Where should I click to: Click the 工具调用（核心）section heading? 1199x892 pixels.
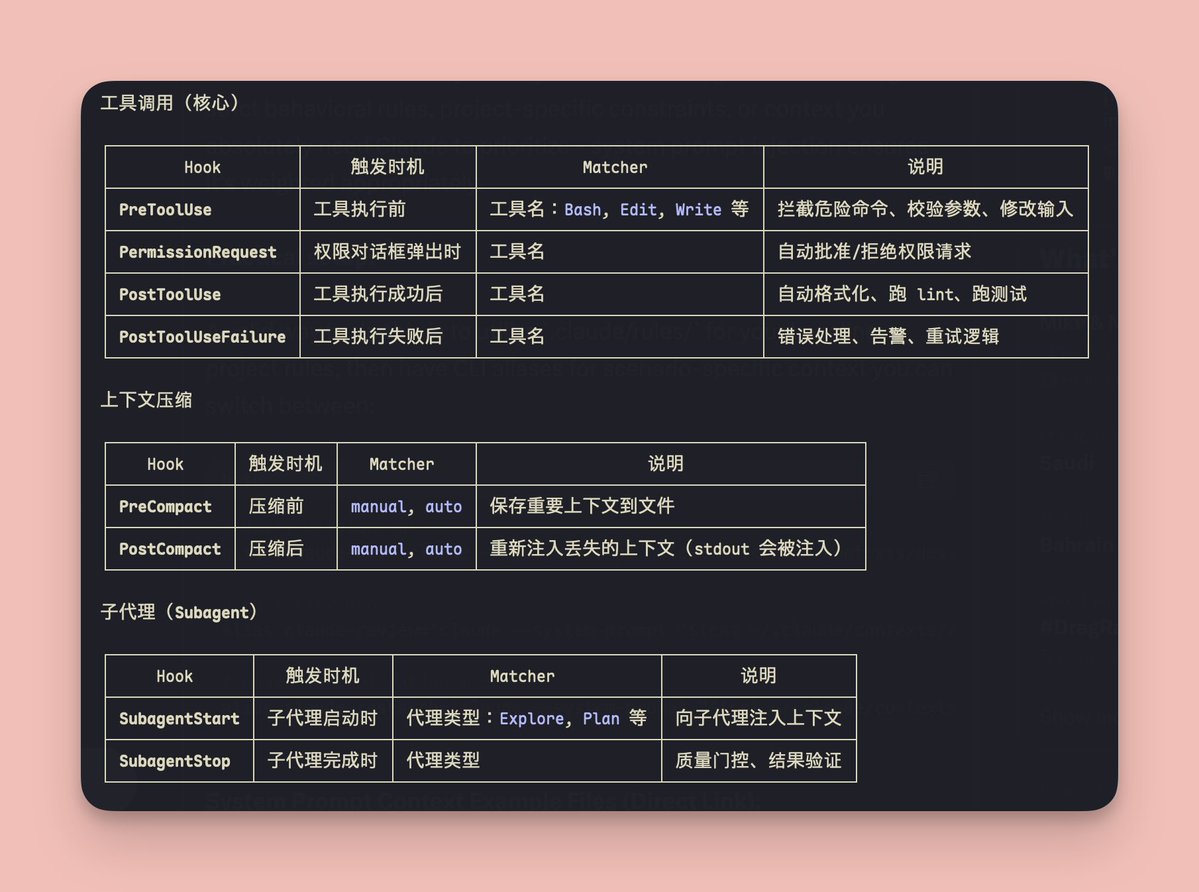[x=170, y=102]
